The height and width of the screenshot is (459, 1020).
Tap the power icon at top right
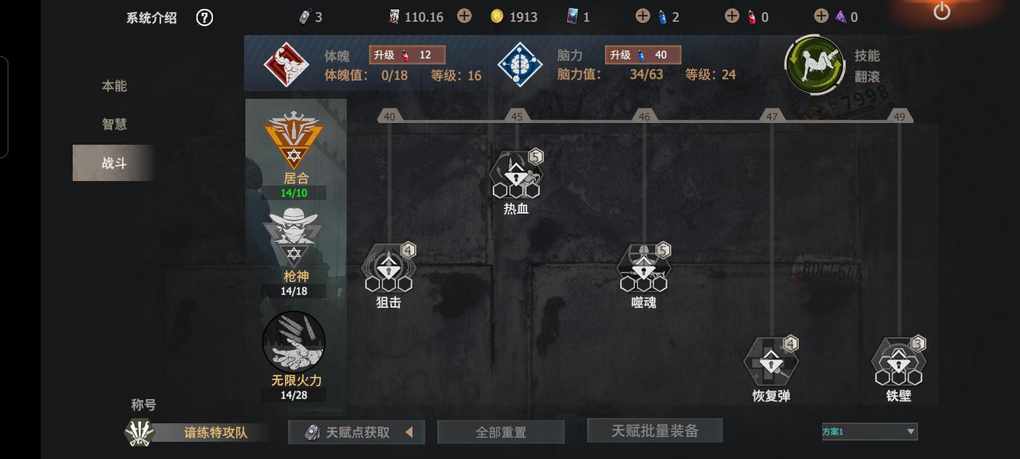click(941, 11)
